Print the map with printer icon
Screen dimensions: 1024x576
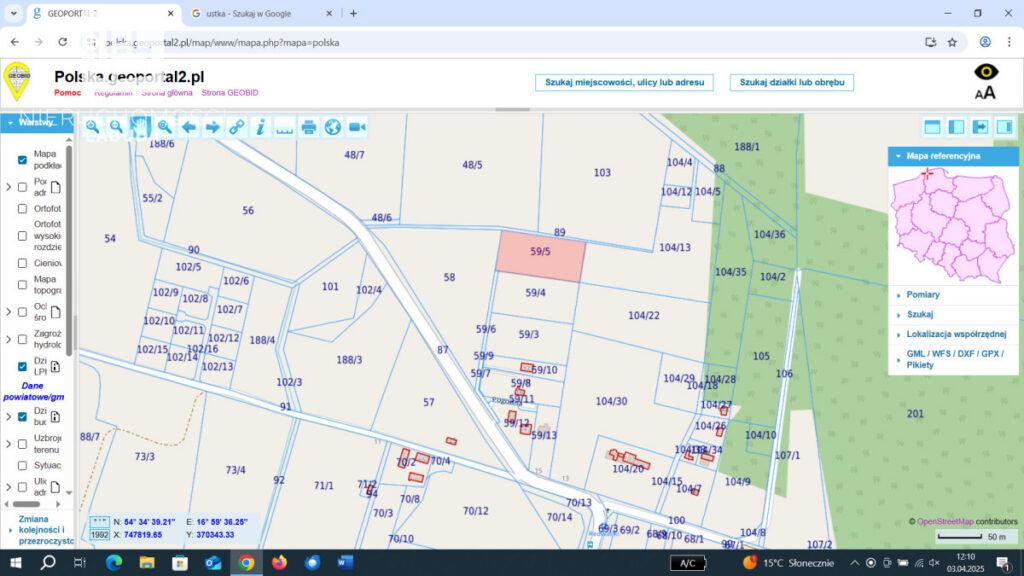[309, 127]
